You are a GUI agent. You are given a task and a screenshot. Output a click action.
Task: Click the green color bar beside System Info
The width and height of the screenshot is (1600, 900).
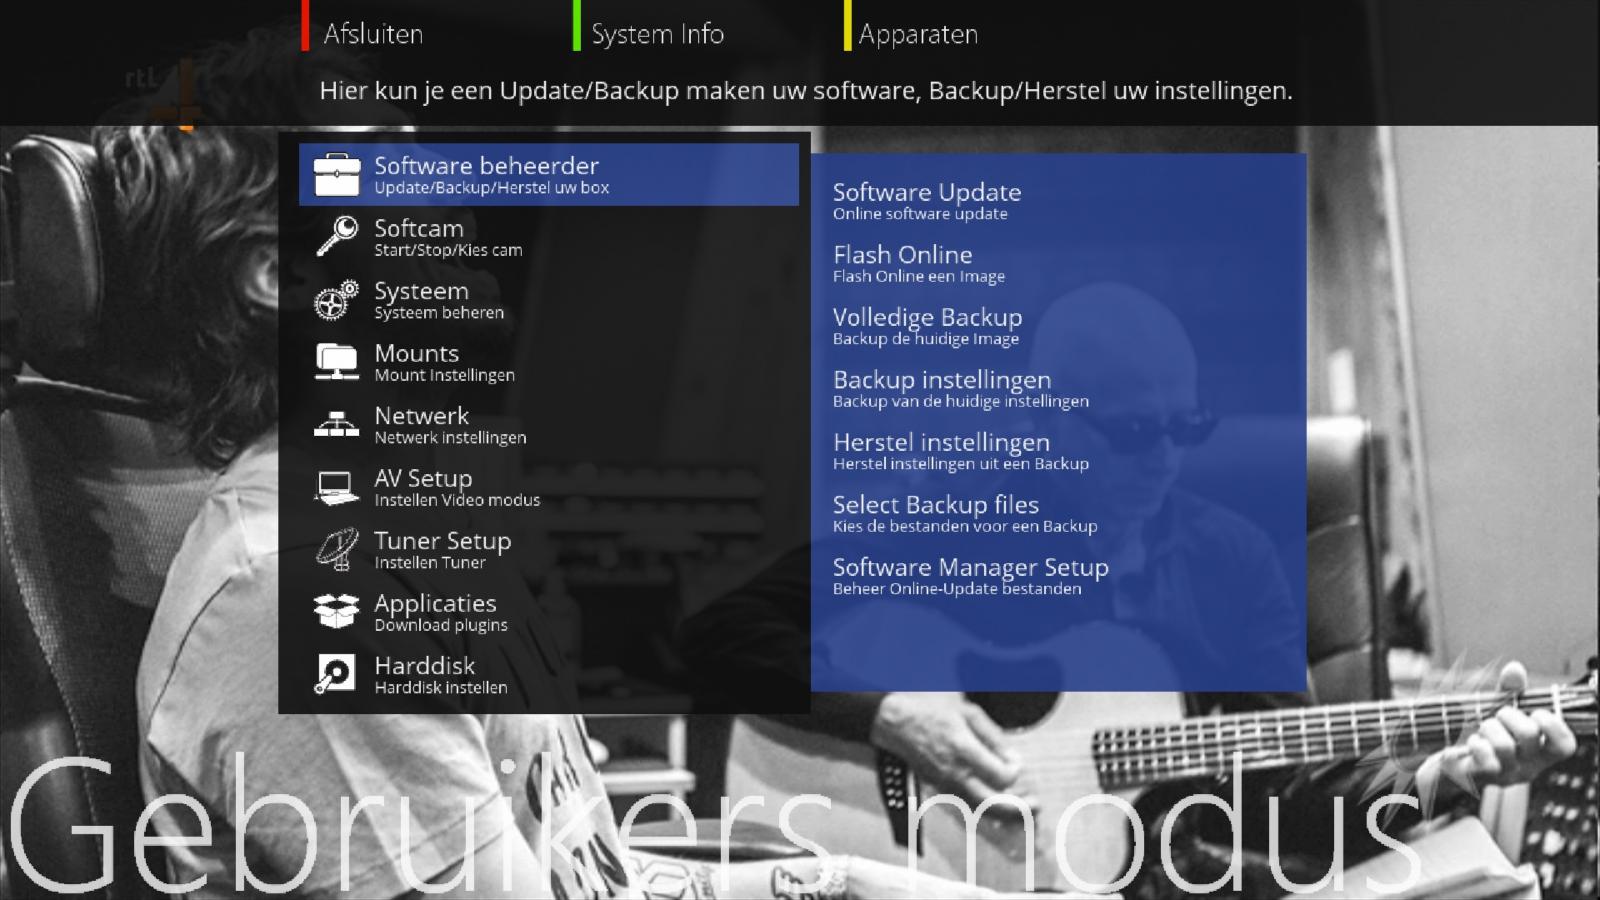click(577, 25)
